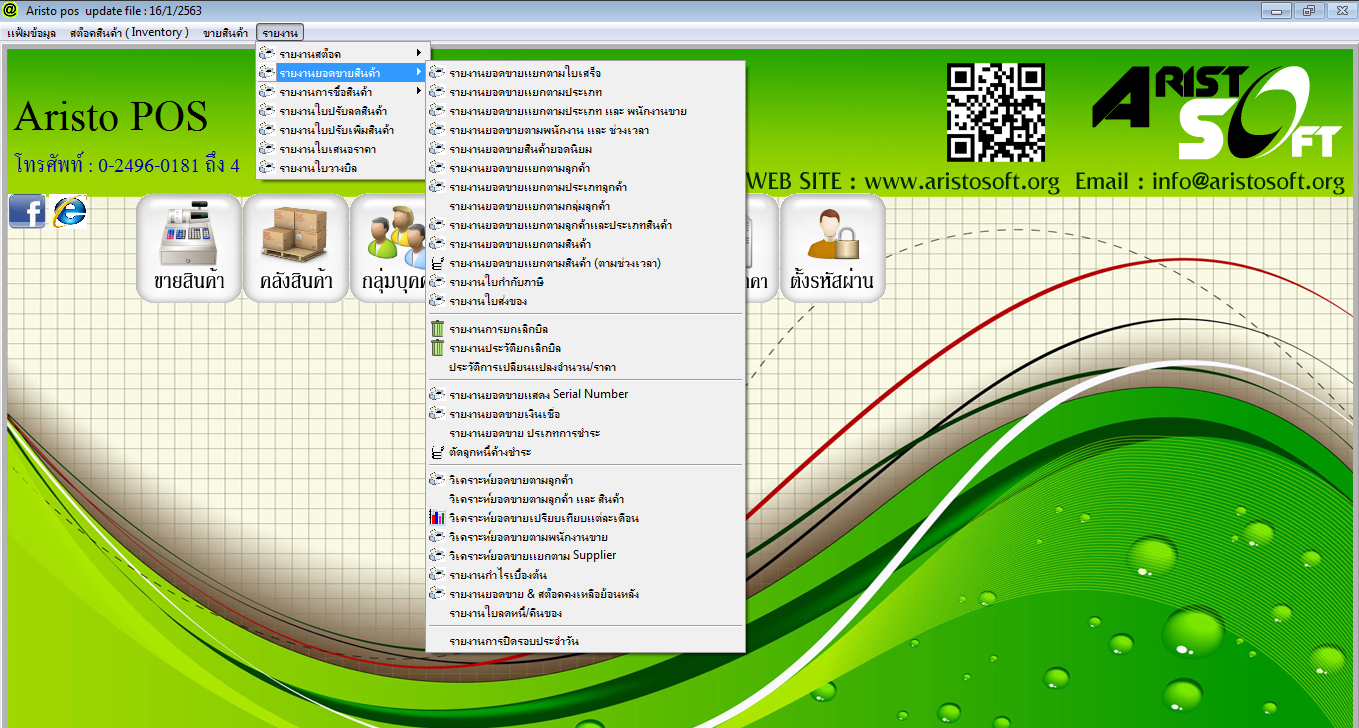
Task: Open รายงานการปิดรอบประจำวัน
Action: (585, 641)
